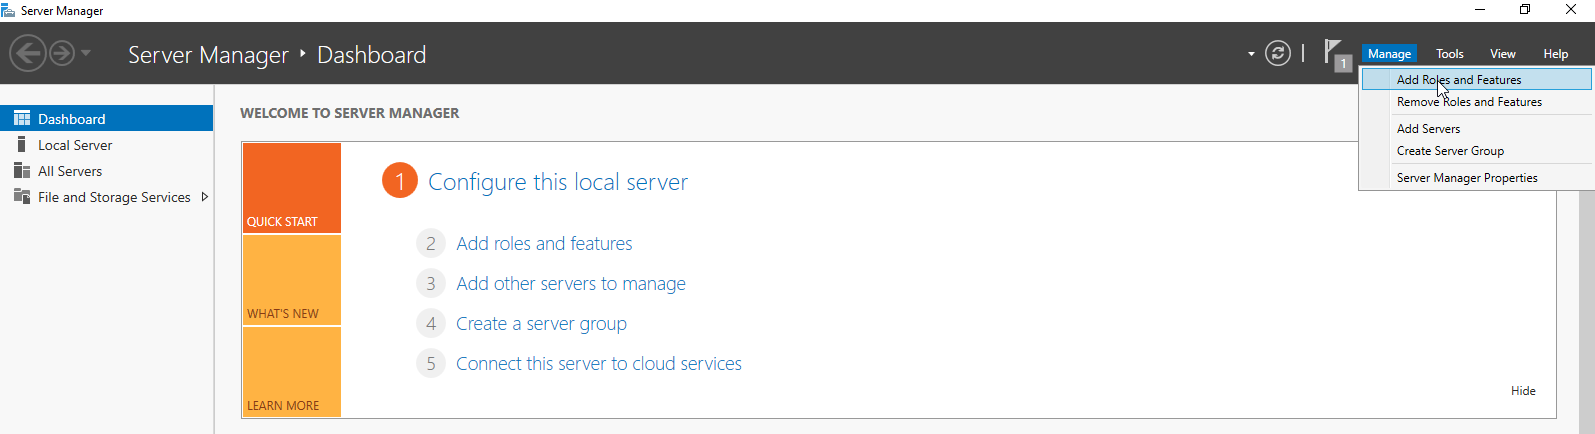Click the Local Server icon
The height and width of the screenshot is (434, 1595).
click(22, 144)
